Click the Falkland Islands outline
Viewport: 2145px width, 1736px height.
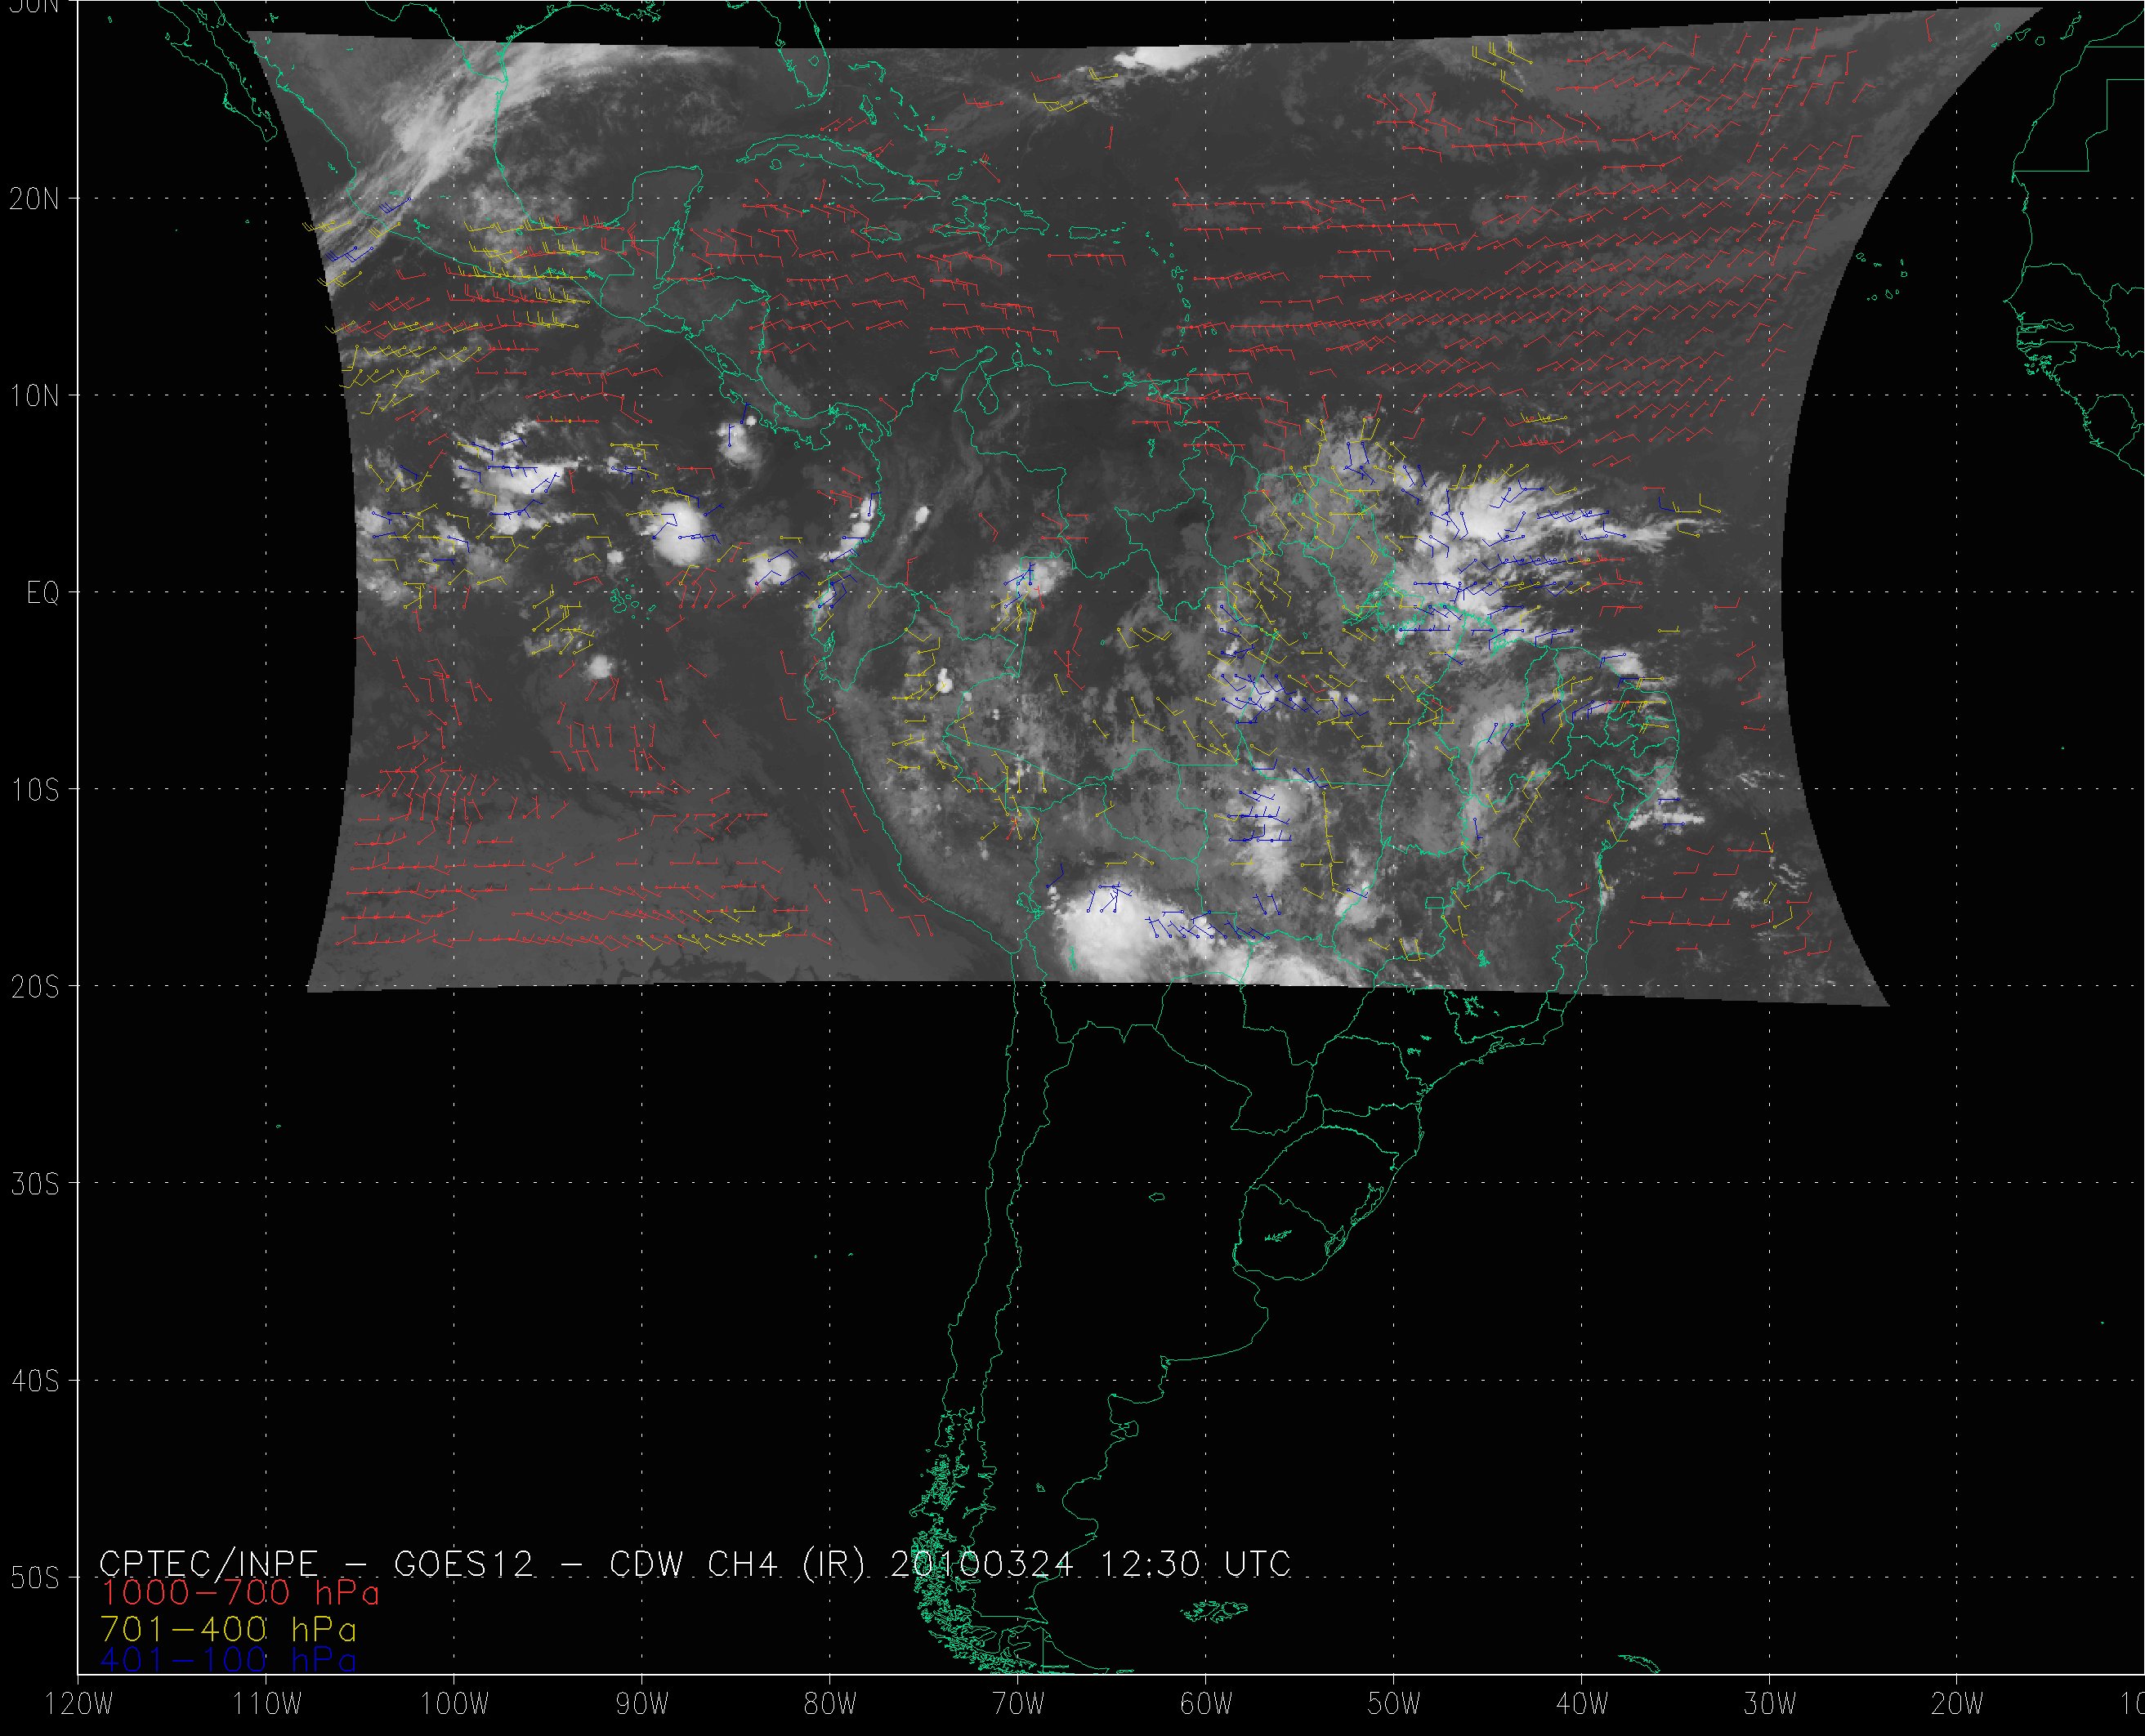[x=1213, y=1610]
